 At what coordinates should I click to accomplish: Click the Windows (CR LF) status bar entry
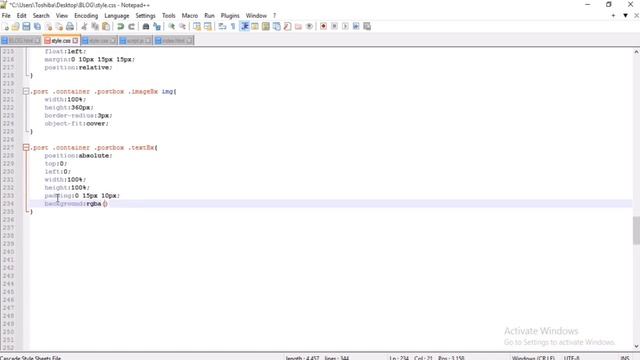point(533,358)
